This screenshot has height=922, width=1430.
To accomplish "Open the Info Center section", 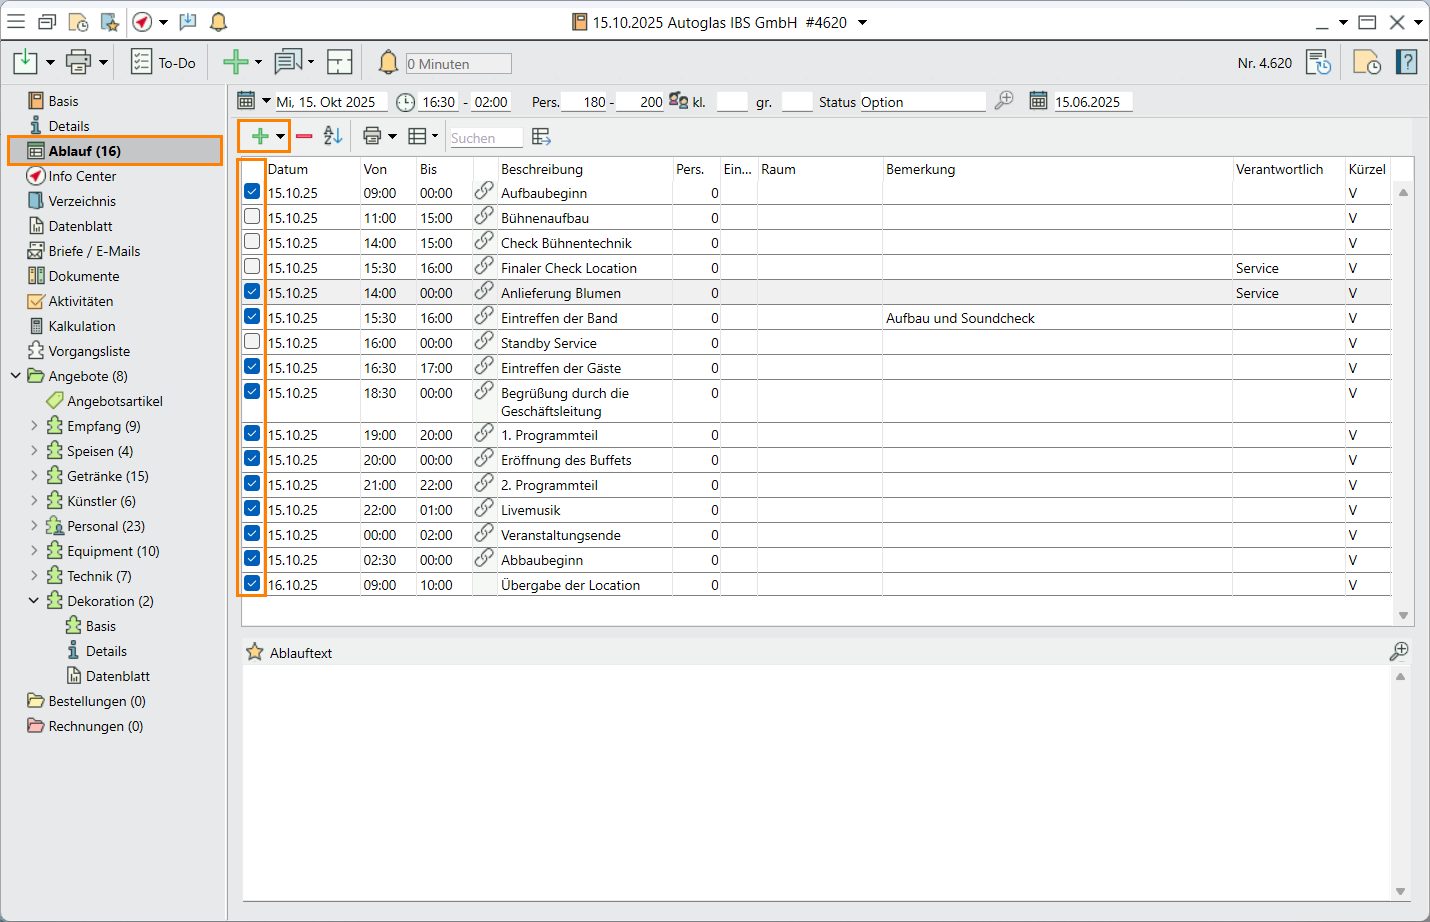I will pos(82,176).
